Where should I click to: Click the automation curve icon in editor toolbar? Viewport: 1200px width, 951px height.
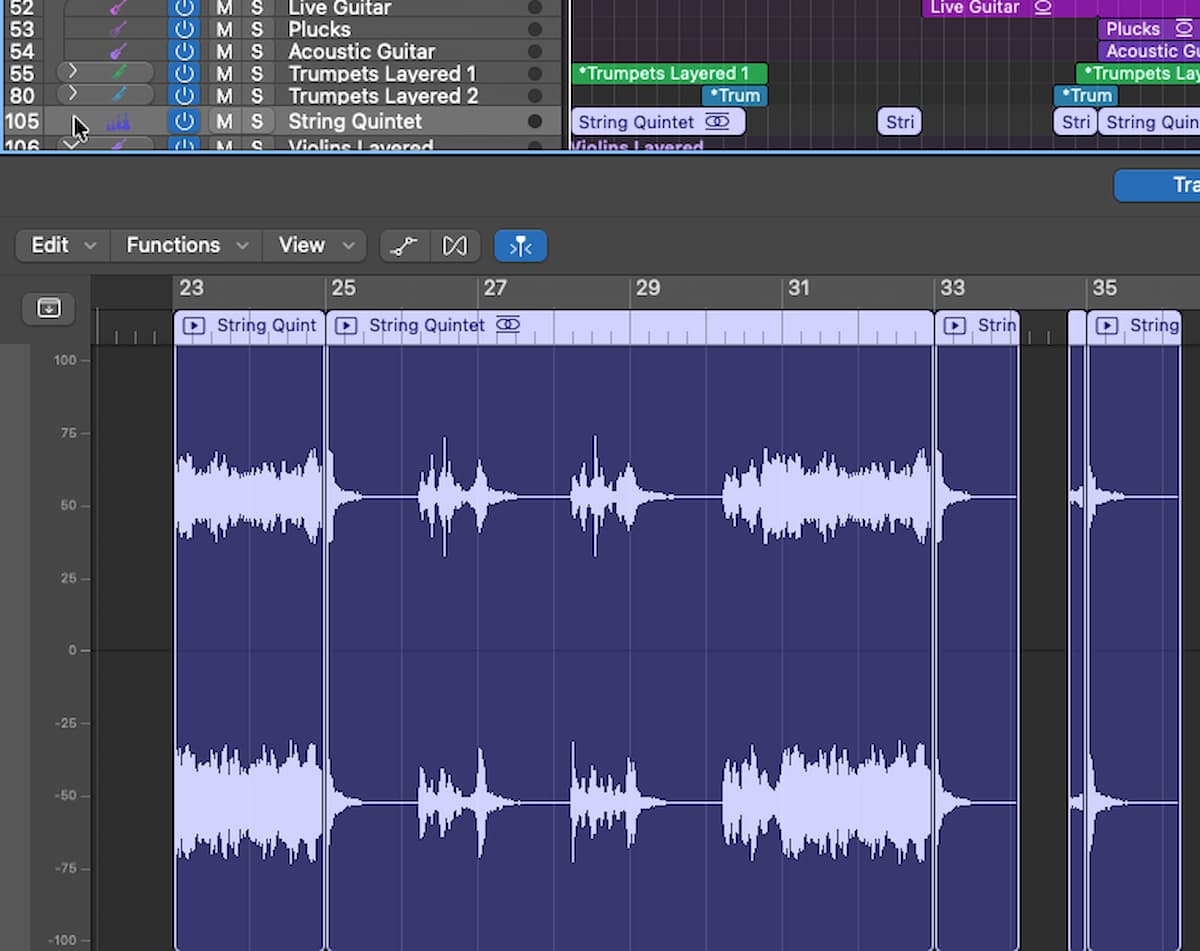coord(404,246)
